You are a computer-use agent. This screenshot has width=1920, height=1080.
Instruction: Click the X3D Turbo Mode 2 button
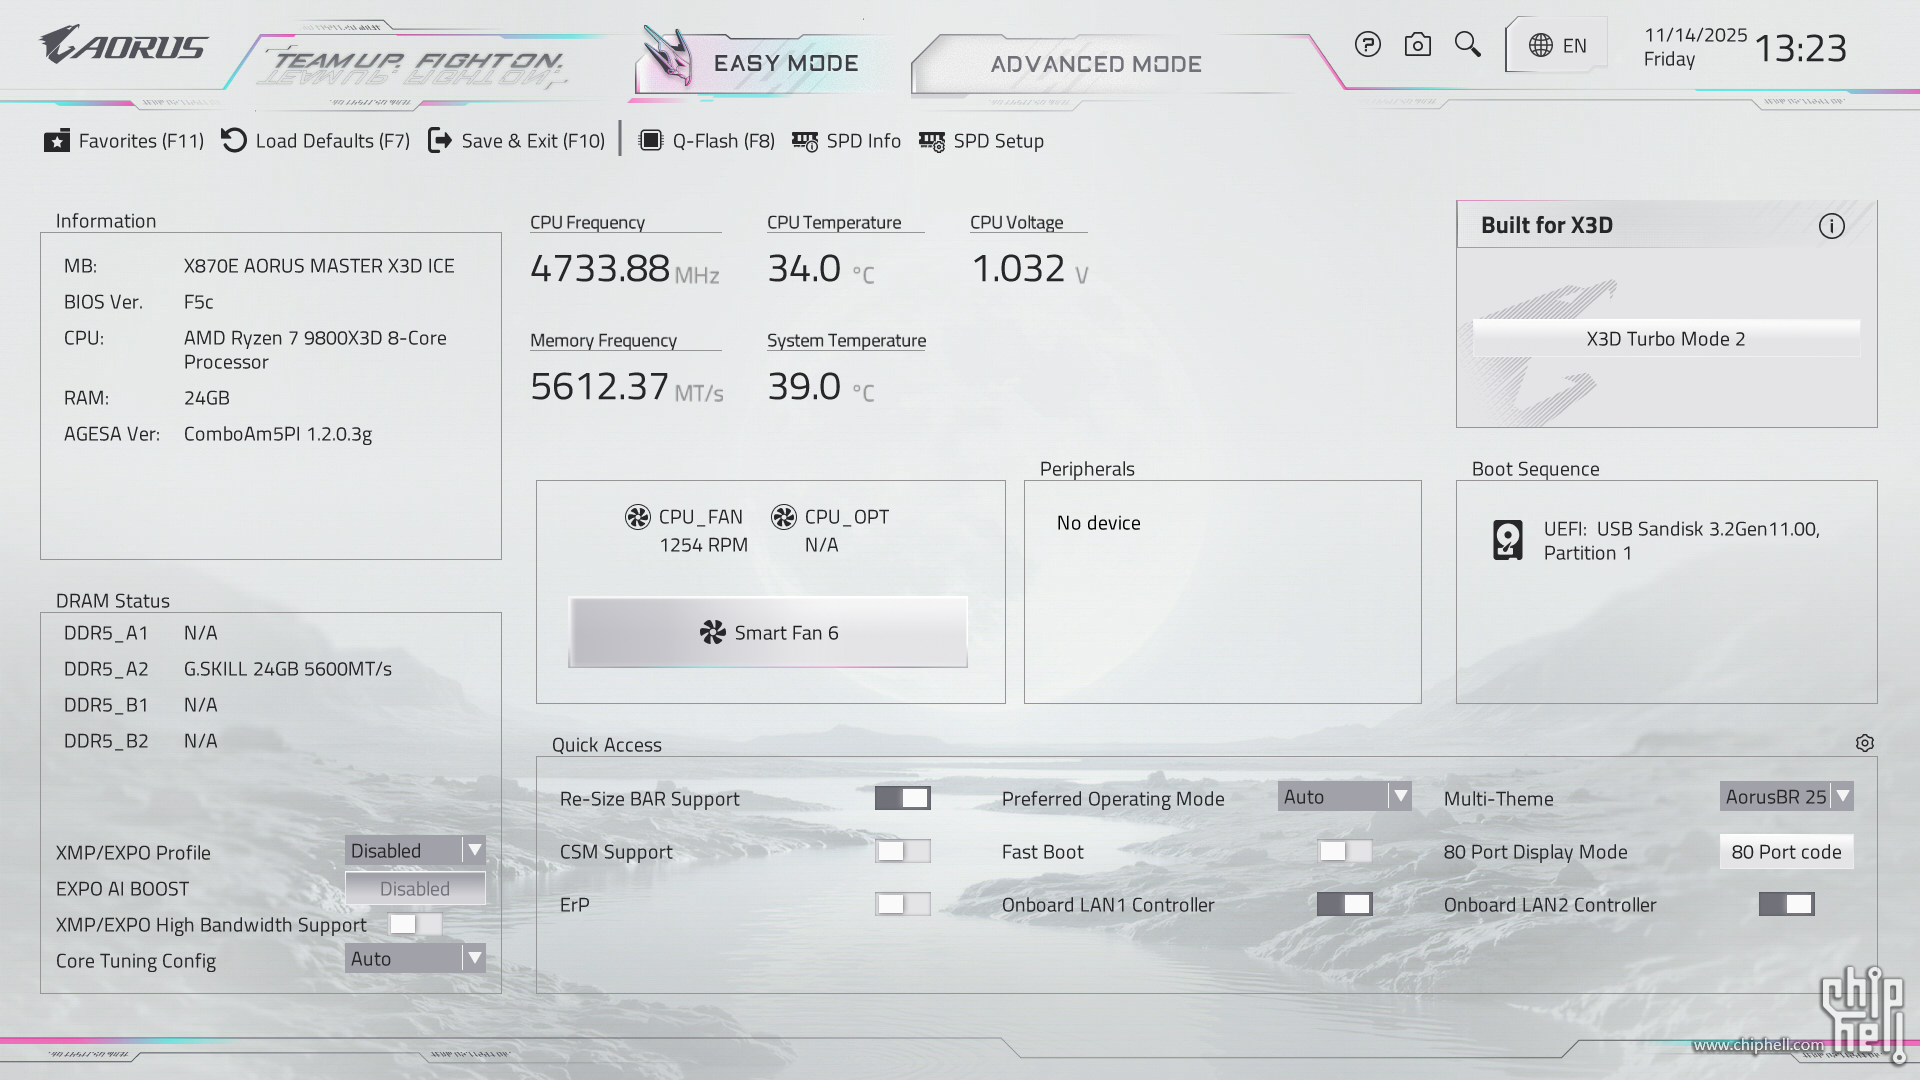pyautogui.click(x=1666, y=339)
